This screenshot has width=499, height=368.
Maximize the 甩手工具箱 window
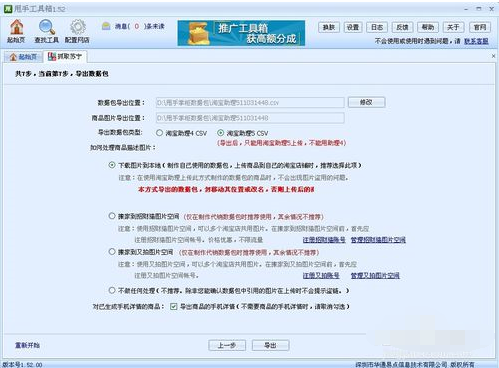click(479, 9)
